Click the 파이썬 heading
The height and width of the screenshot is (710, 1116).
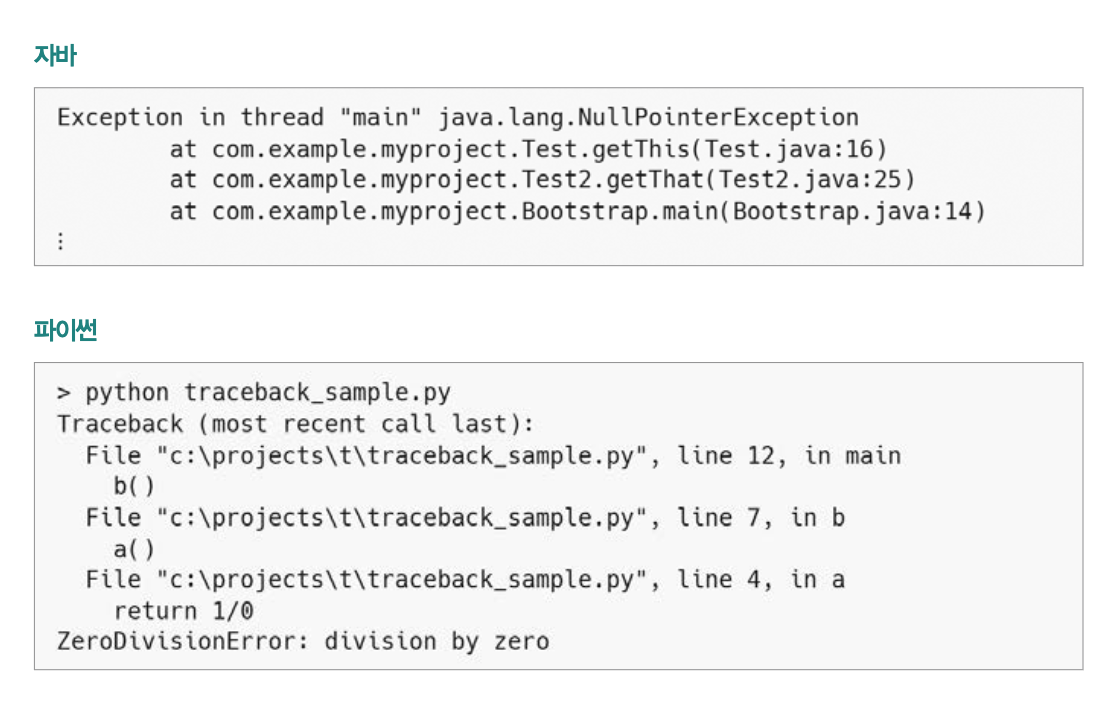pyautogui.click(x=65, y=329)
